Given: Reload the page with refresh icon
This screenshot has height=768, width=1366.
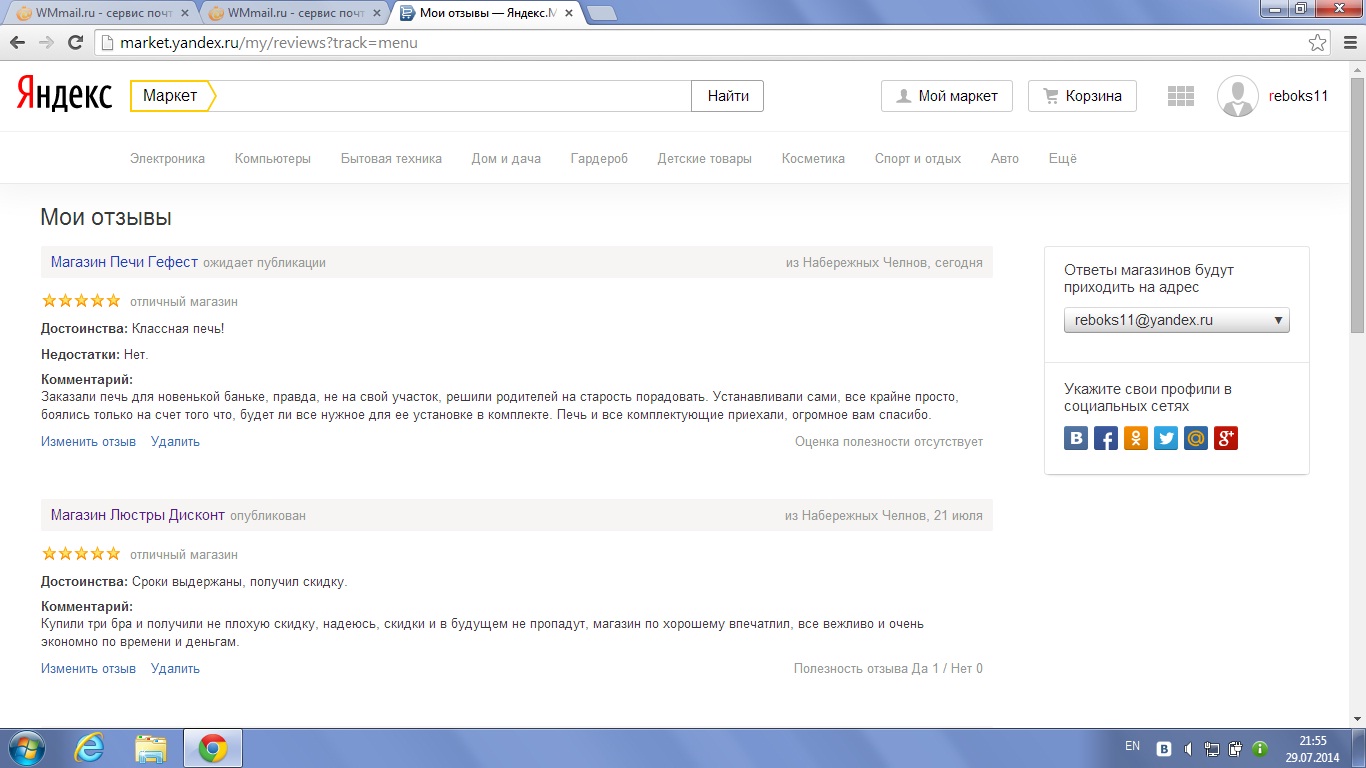Looking at the screenshot, I should coord(75,43).
